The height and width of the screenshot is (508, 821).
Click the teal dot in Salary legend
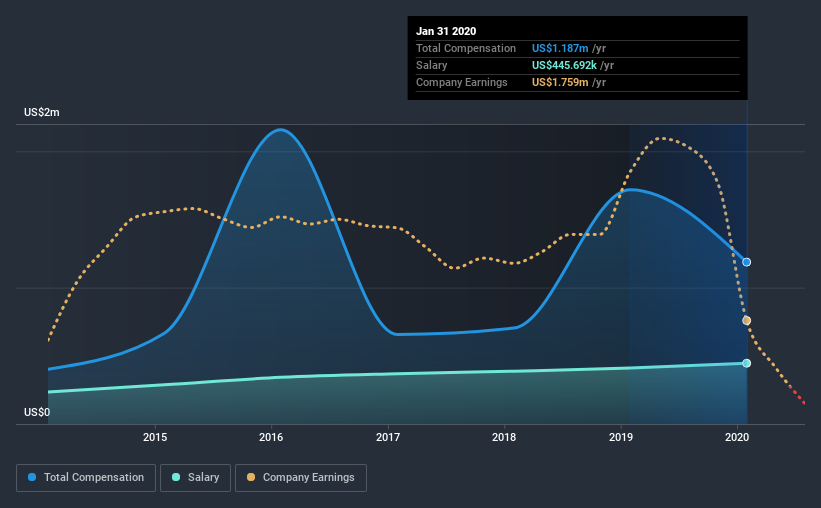point(176,477)
